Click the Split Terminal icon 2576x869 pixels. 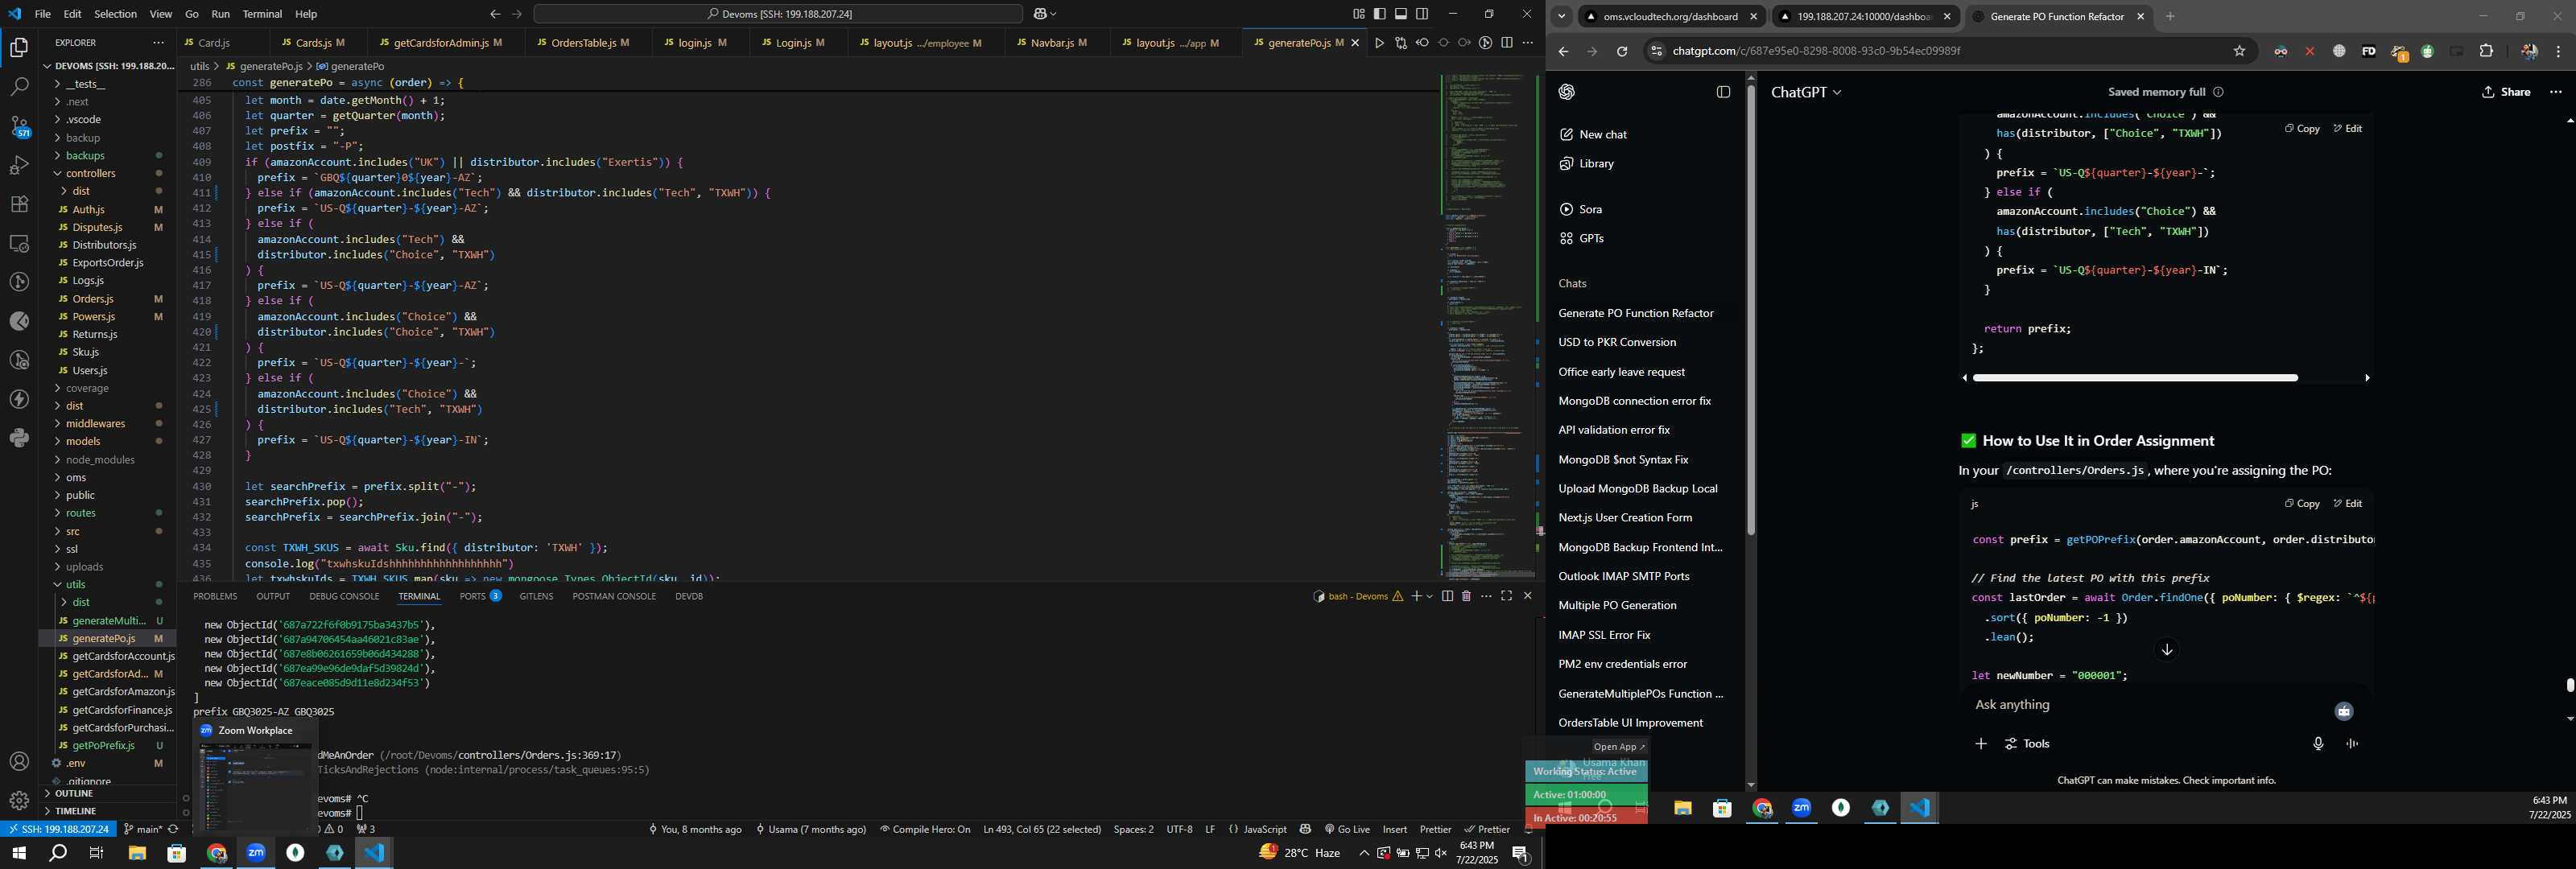1447,596
